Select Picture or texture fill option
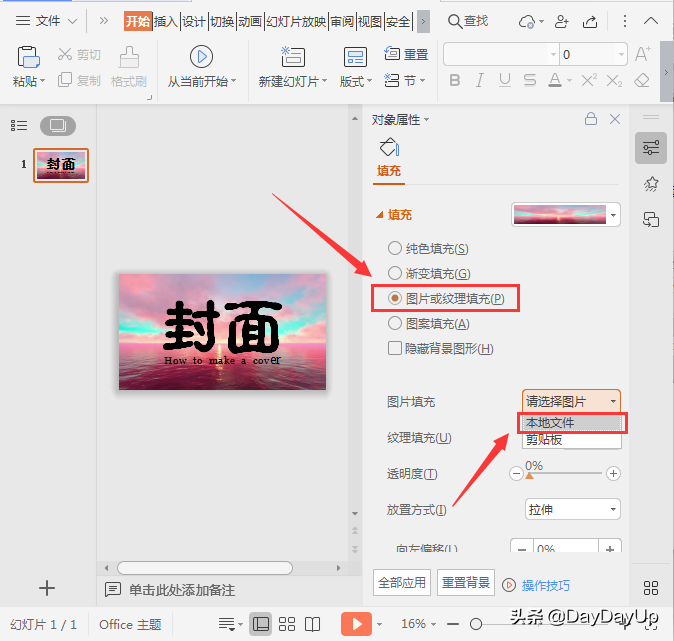Screen dimensions: 674x641 (x=446, y=298)
